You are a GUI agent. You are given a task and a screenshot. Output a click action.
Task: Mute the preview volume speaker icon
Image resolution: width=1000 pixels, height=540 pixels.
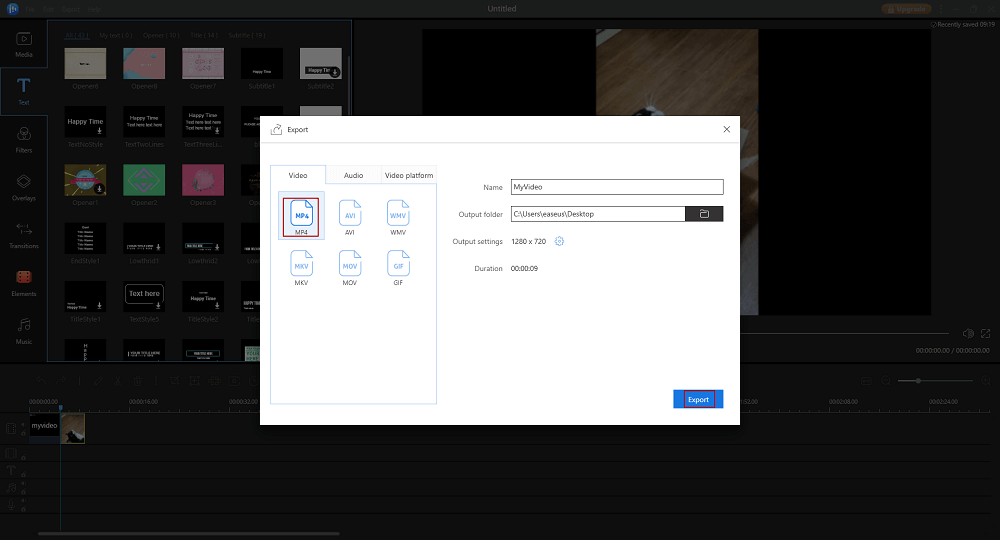[967, 333]
